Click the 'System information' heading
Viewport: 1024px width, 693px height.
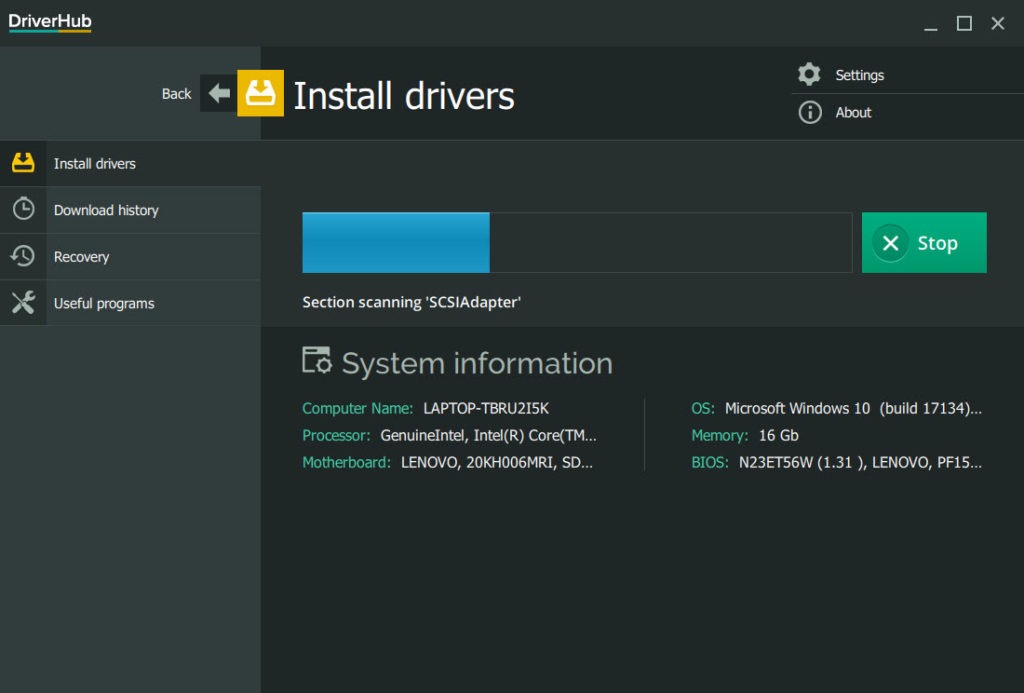pos(477,363)
